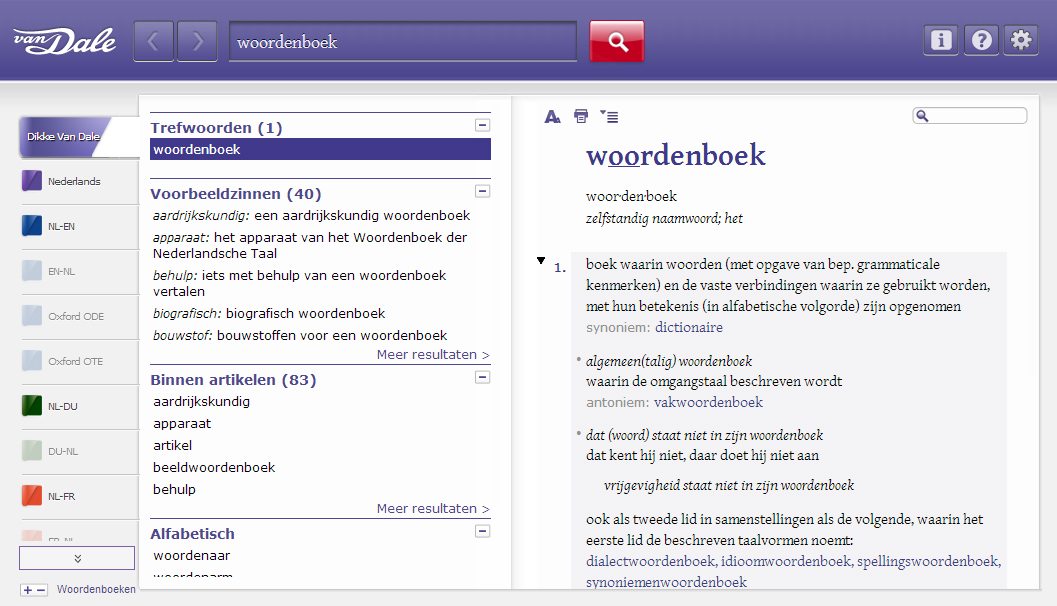Image resolution: width=1057 pixels, height=606 pixels.
Task: Click the minus icon beside Woordenboeken
Action: coord(41,590)
